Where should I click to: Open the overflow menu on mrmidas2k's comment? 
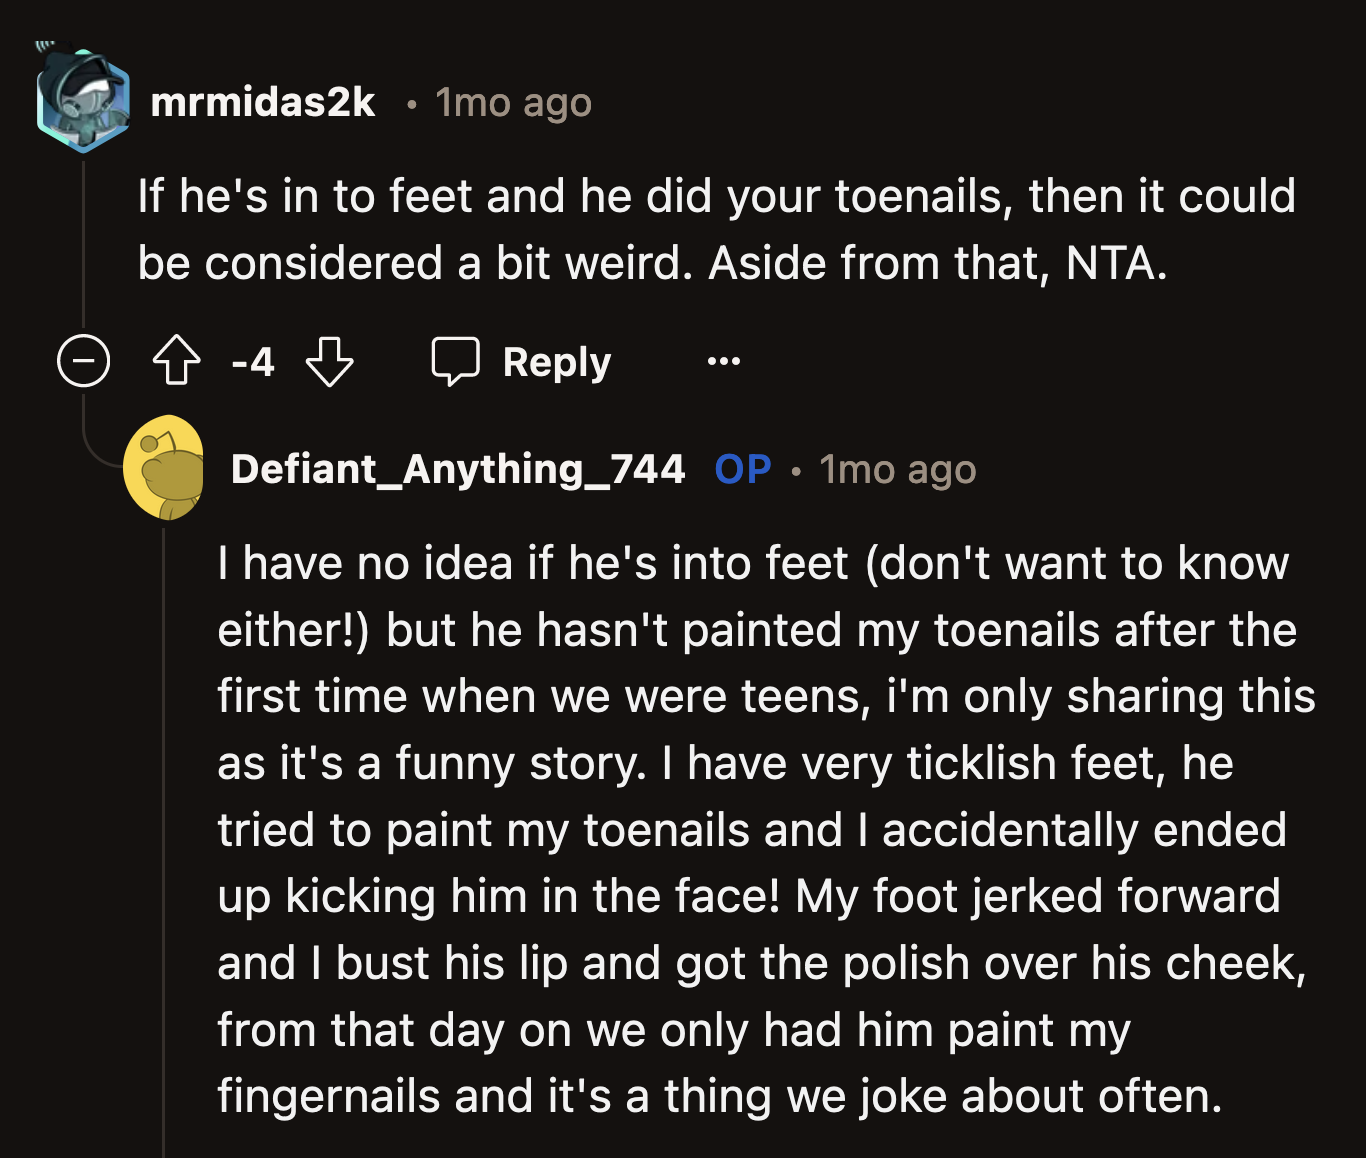(x=723, y=362)
